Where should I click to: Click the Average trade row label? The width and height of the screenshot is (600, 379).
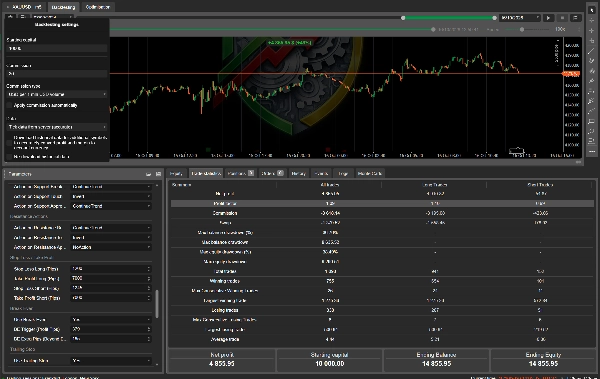coord(225,339)
